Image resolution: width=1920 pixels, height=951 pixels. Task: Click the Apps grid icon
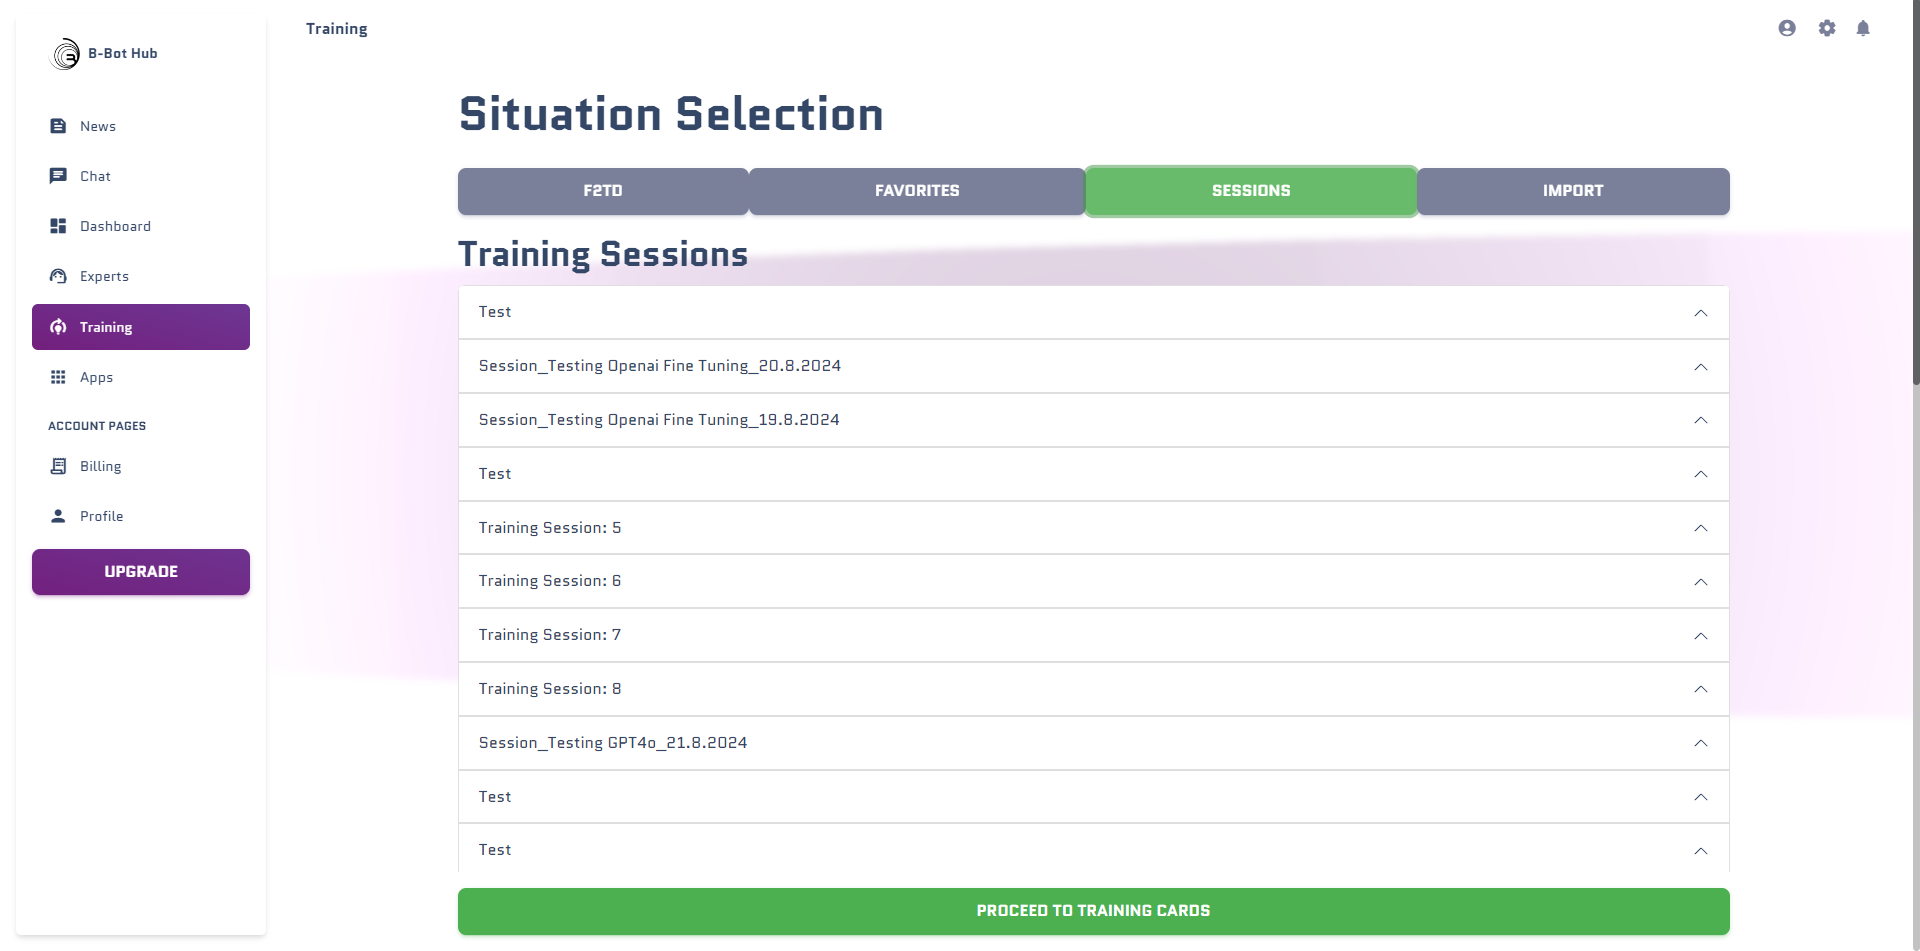(58, 377)
